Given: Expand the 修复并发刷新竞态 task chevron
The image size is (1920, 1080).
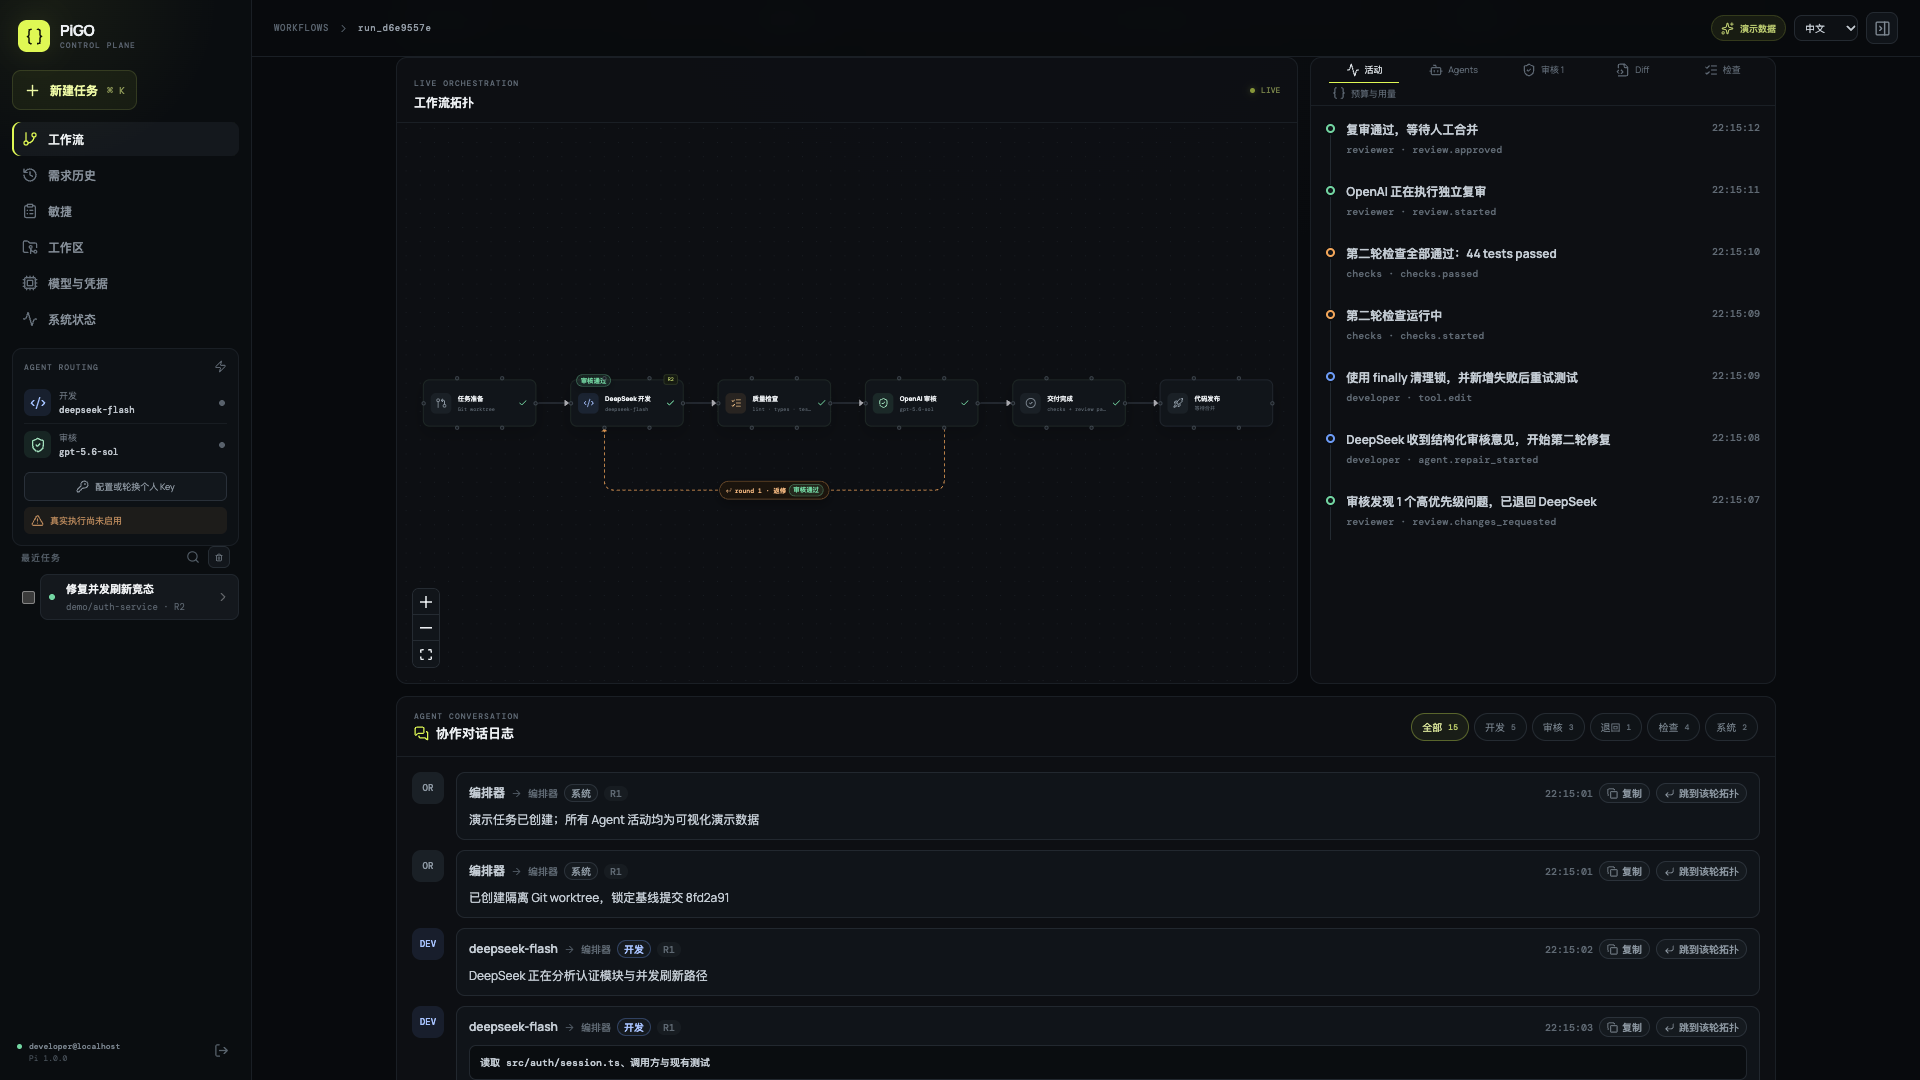Looking at the screenshot, I should tap(223, 597).
